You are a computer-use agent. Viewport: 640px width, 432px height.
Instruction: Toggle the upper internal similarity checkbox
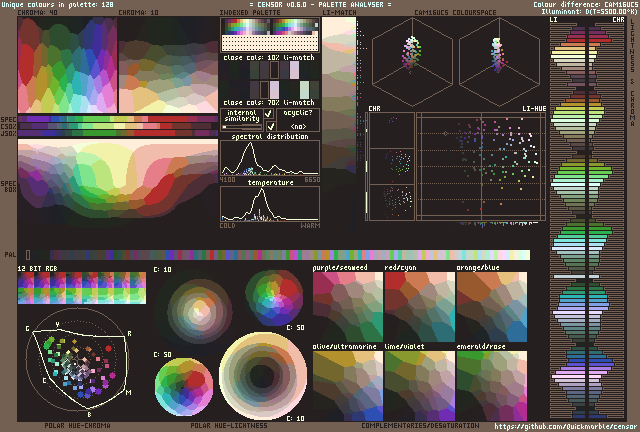[x=268, y=115]
